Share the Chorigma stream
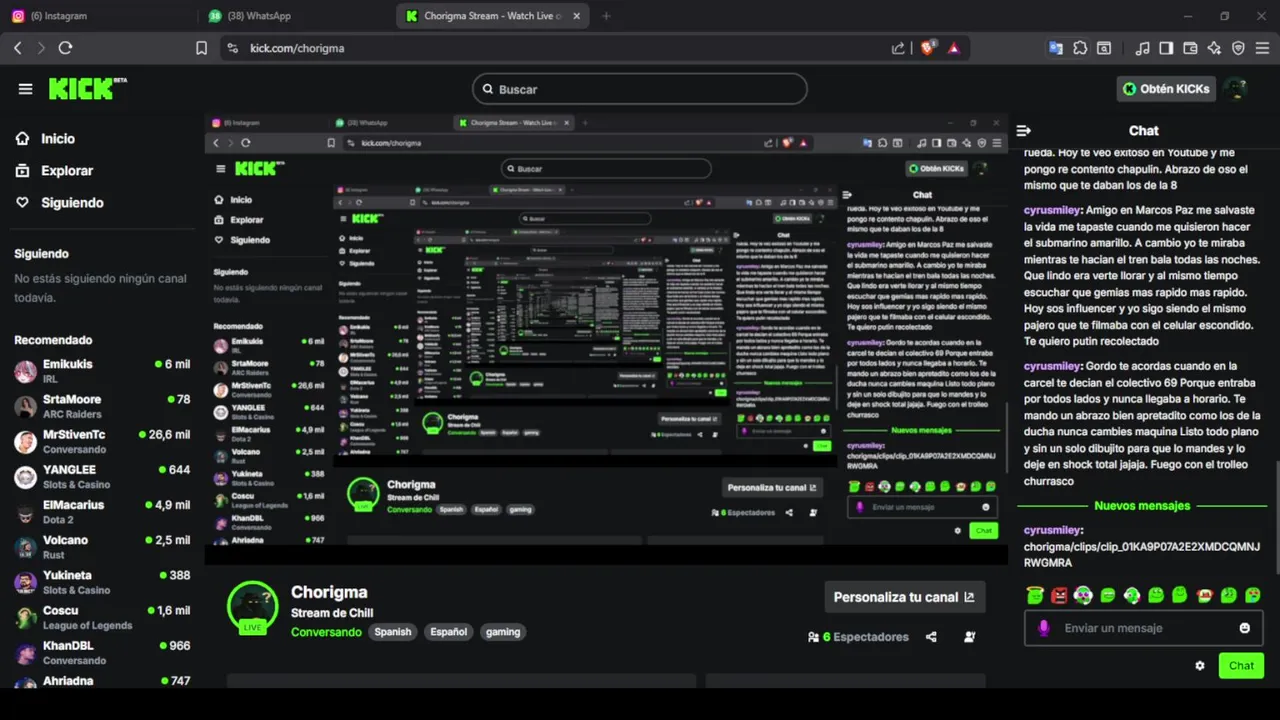This screenshot has height=720, width=1280. [931, 637]
